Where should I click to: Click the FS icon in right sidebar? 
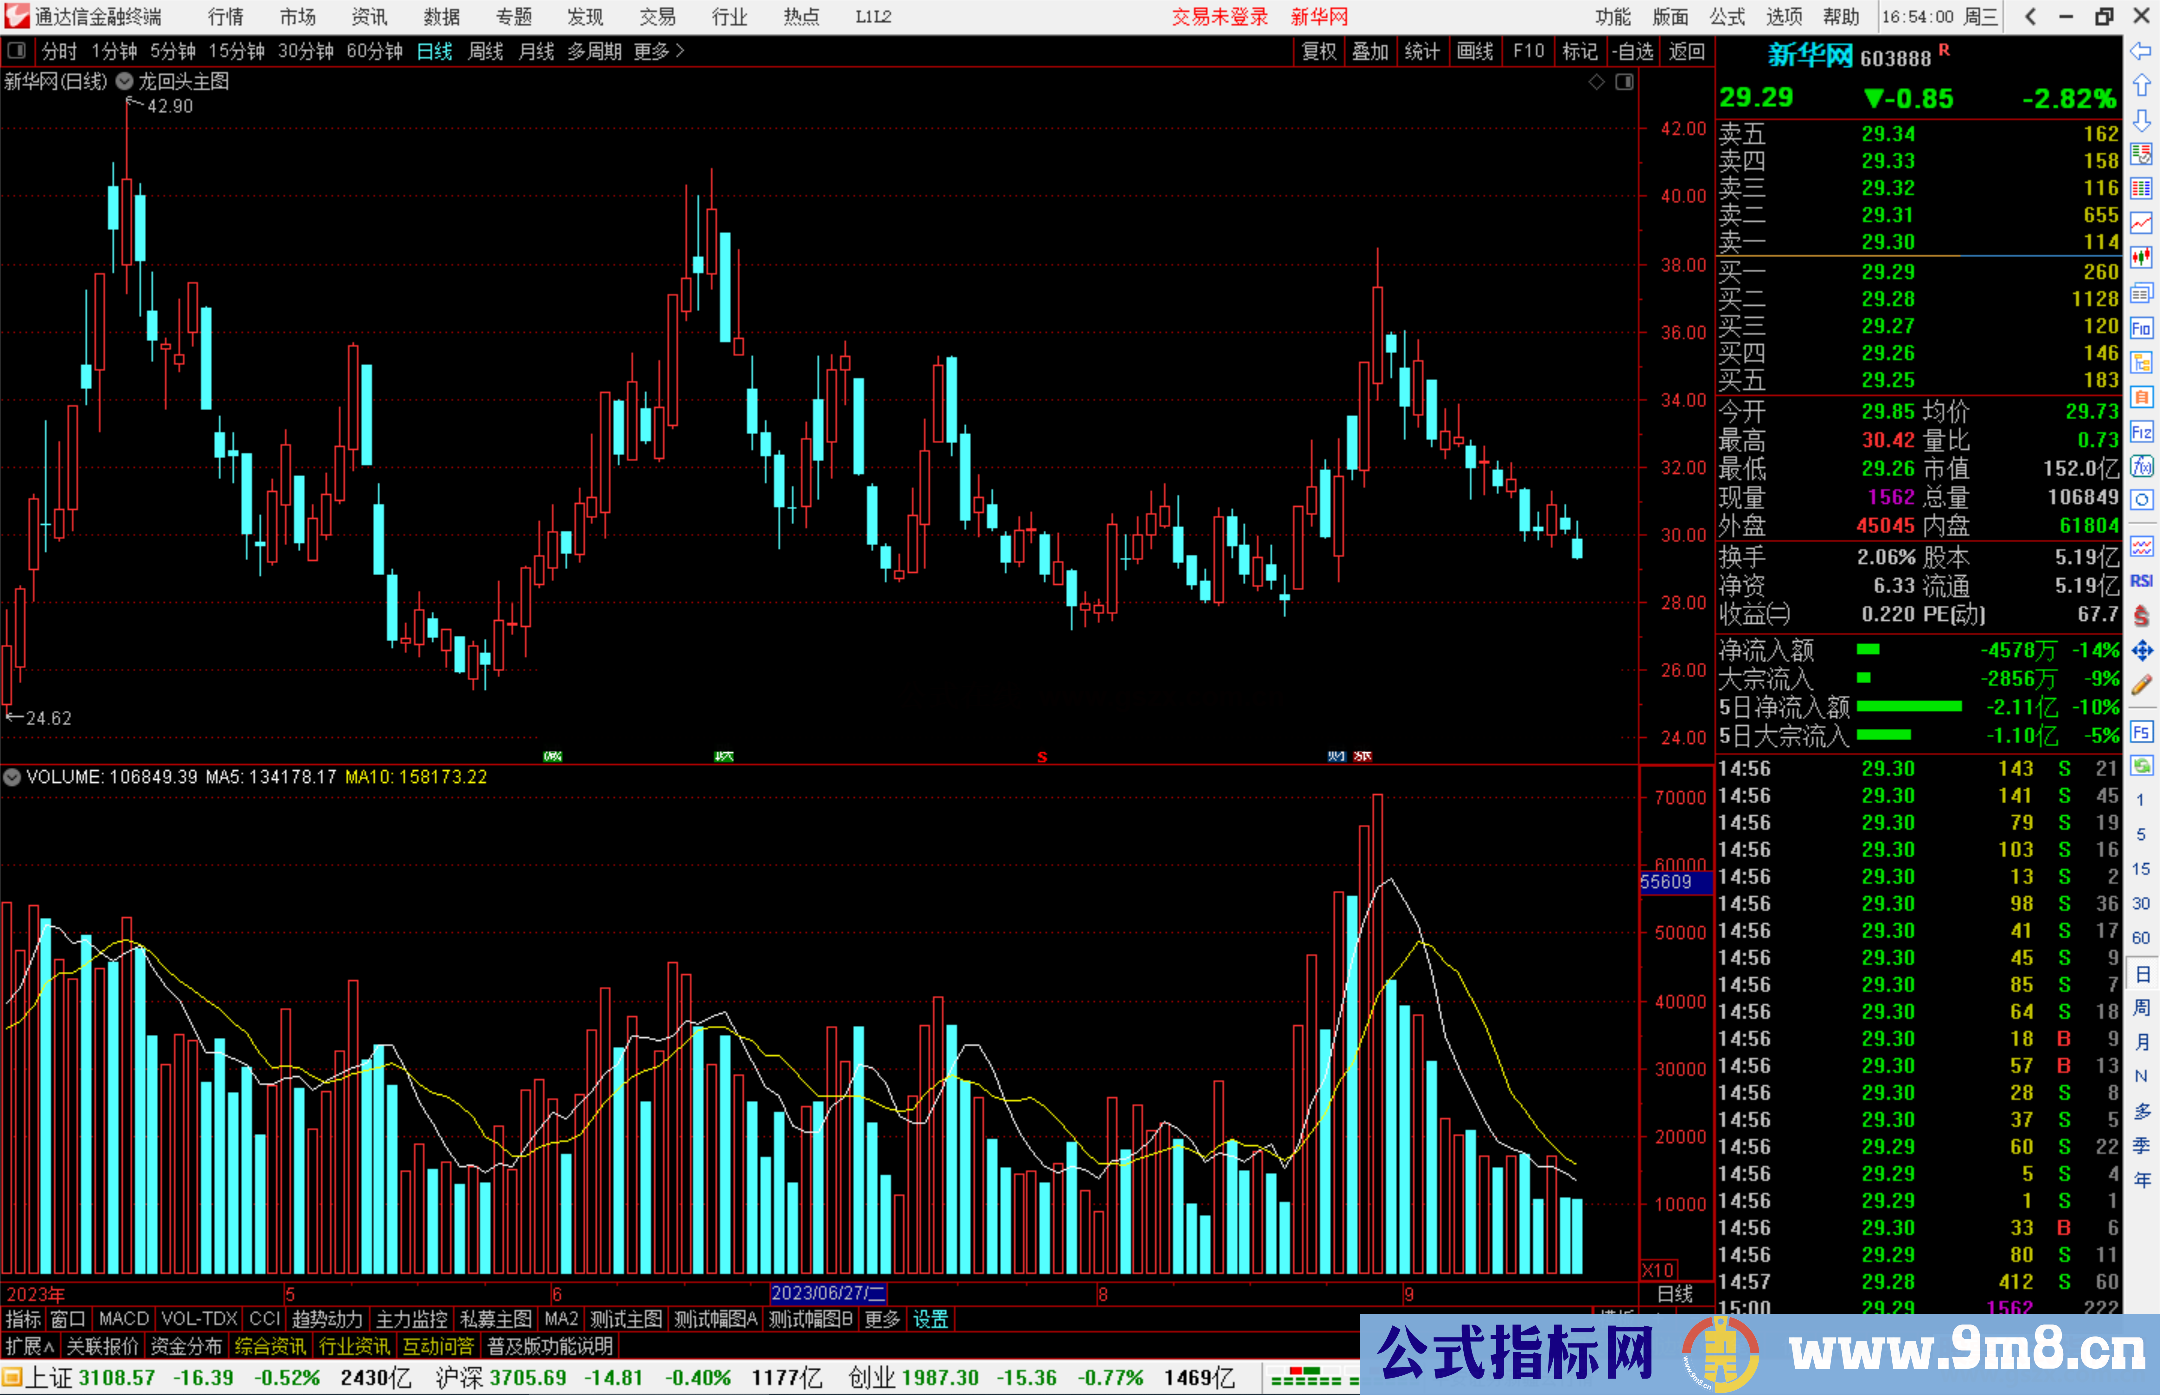click(2141, 732)
